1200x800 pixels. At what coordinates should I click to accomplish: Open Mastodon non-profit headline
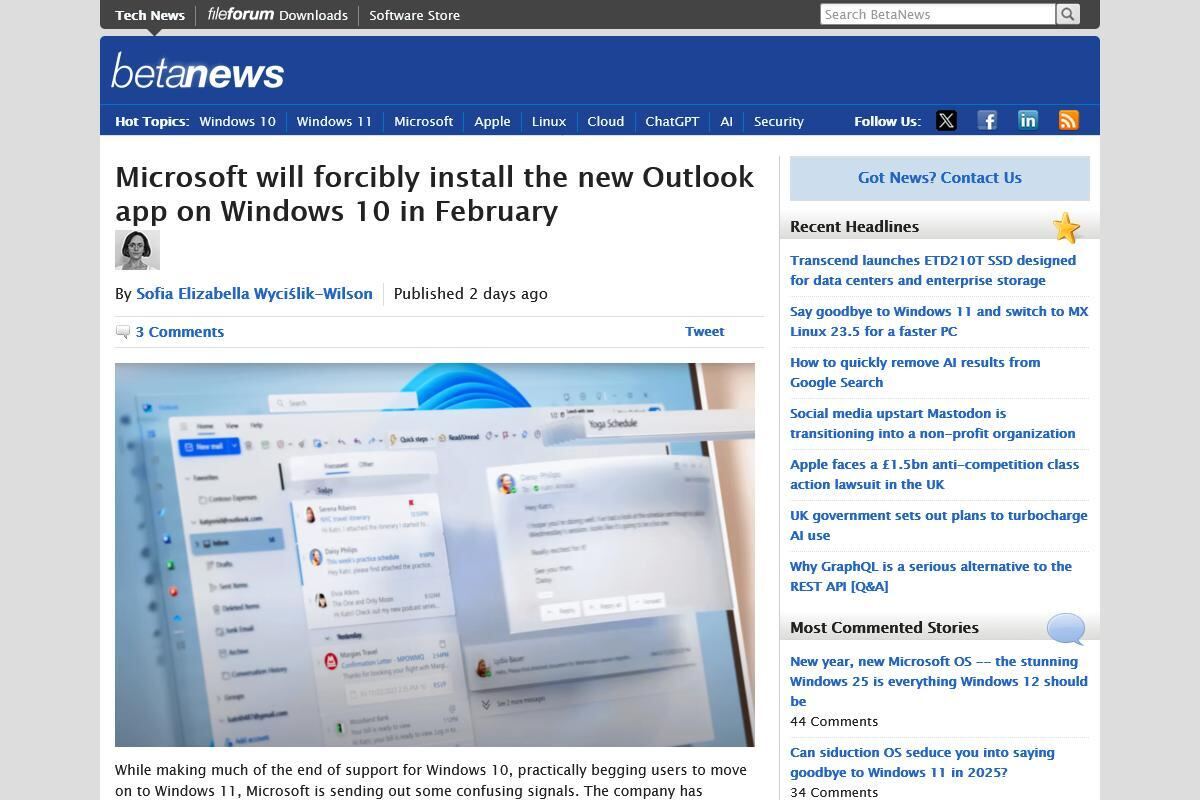coord(932,423)
